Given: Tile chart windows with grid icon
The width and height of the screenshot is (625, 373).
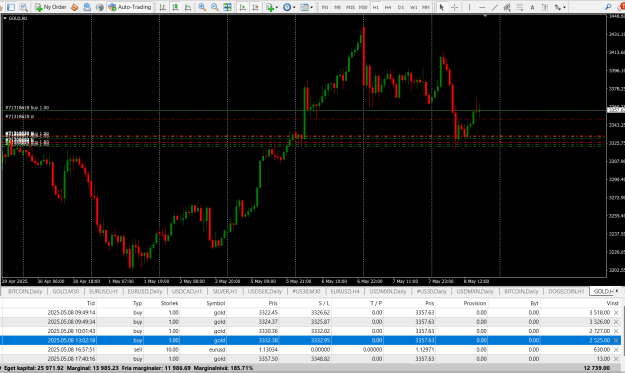Looking at the screenshot, I should pyautogui.click(x=227, y=7).
